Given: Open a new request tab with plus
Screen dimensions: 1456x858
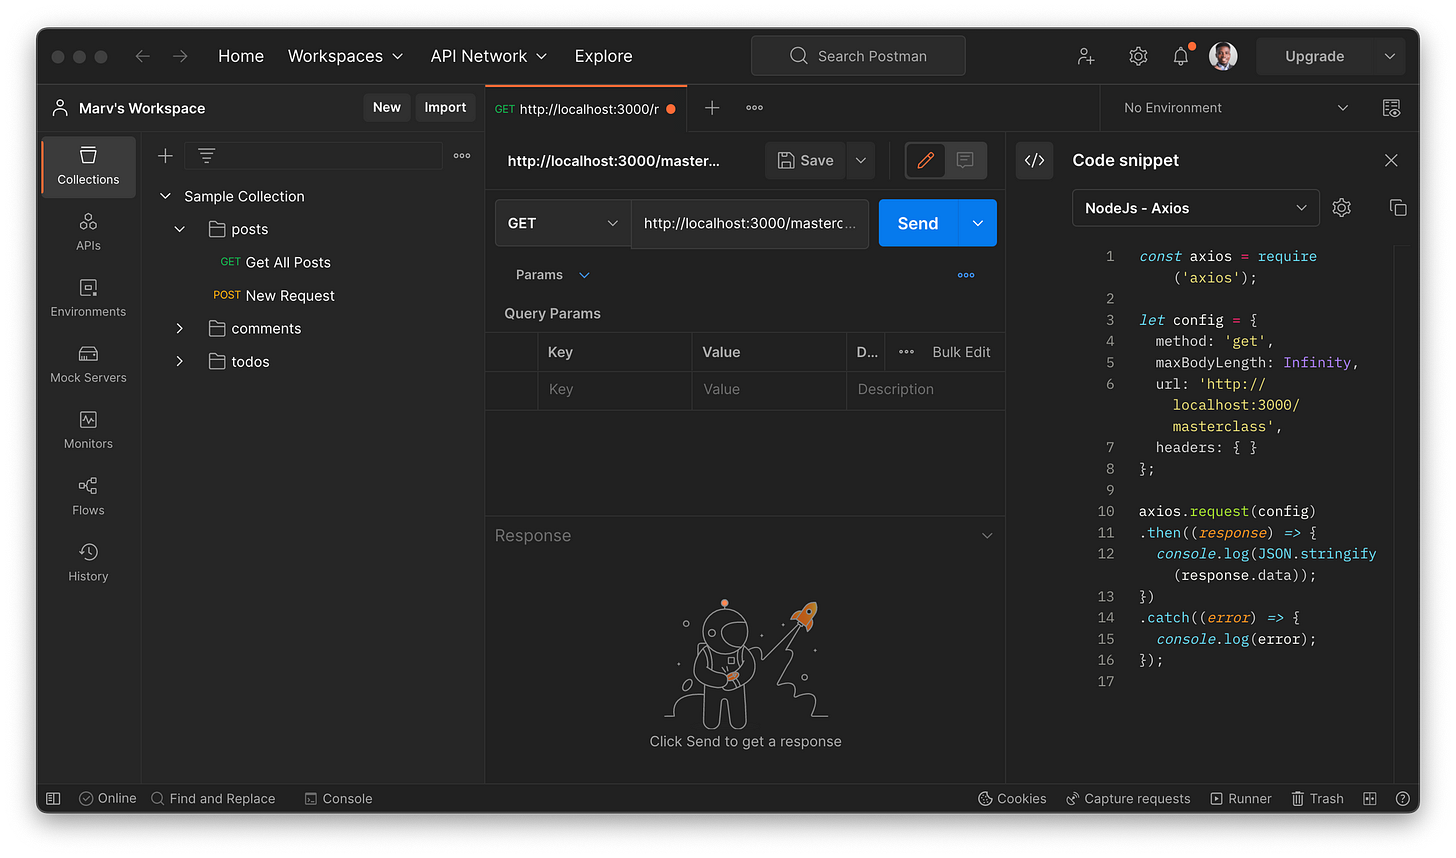Looking at the screenshot, I should coord(712,108).
